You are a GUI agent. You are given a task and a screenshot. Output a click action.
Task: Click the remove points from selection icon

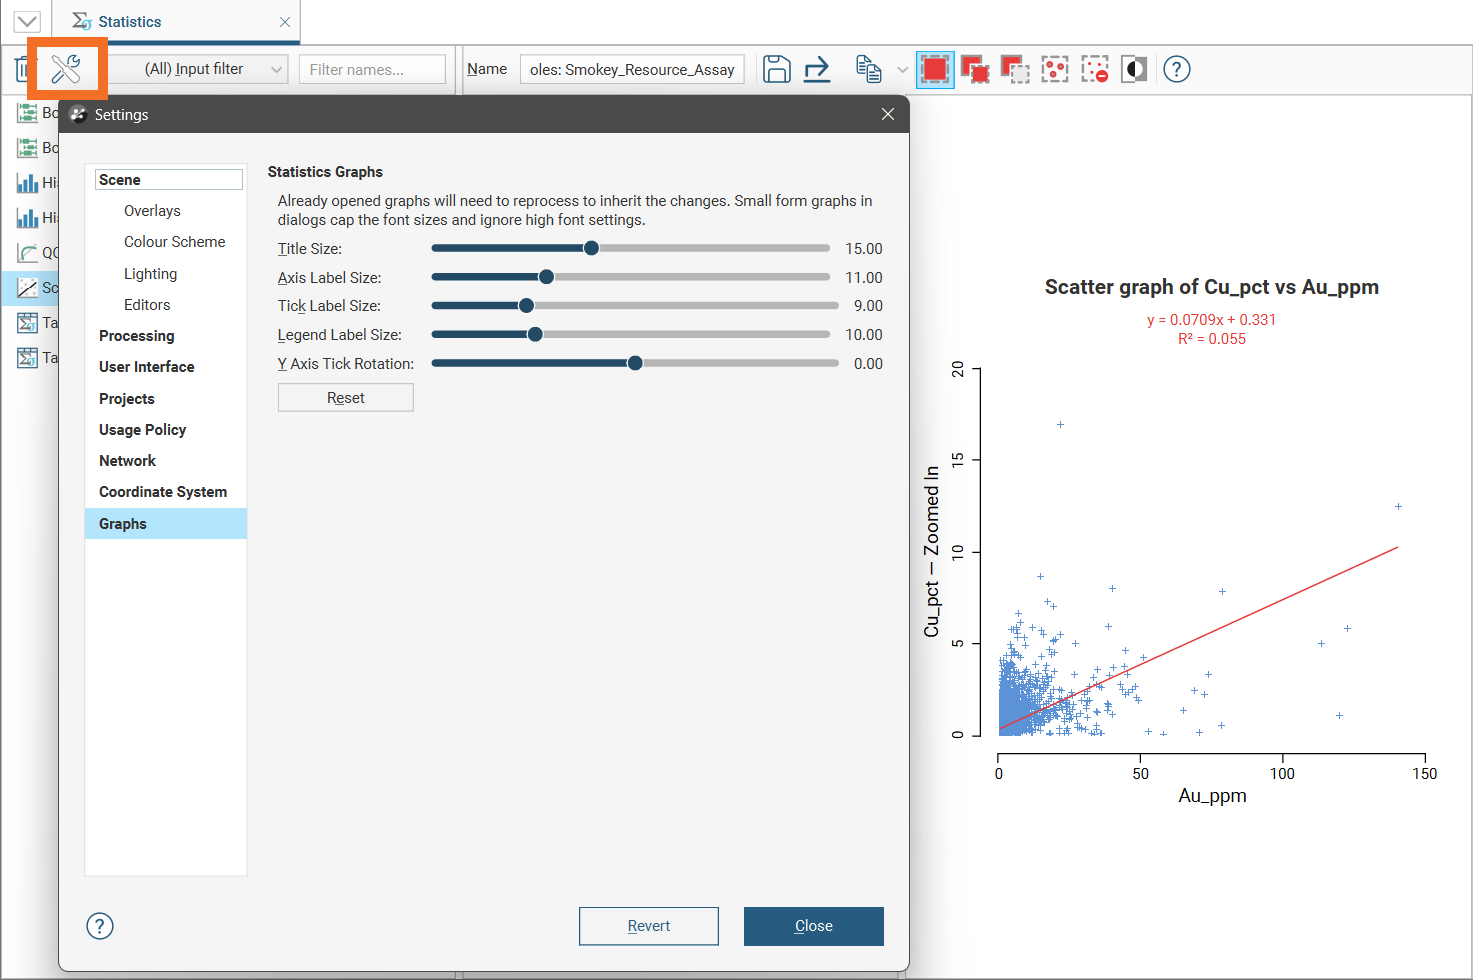tap(1095, 69)
